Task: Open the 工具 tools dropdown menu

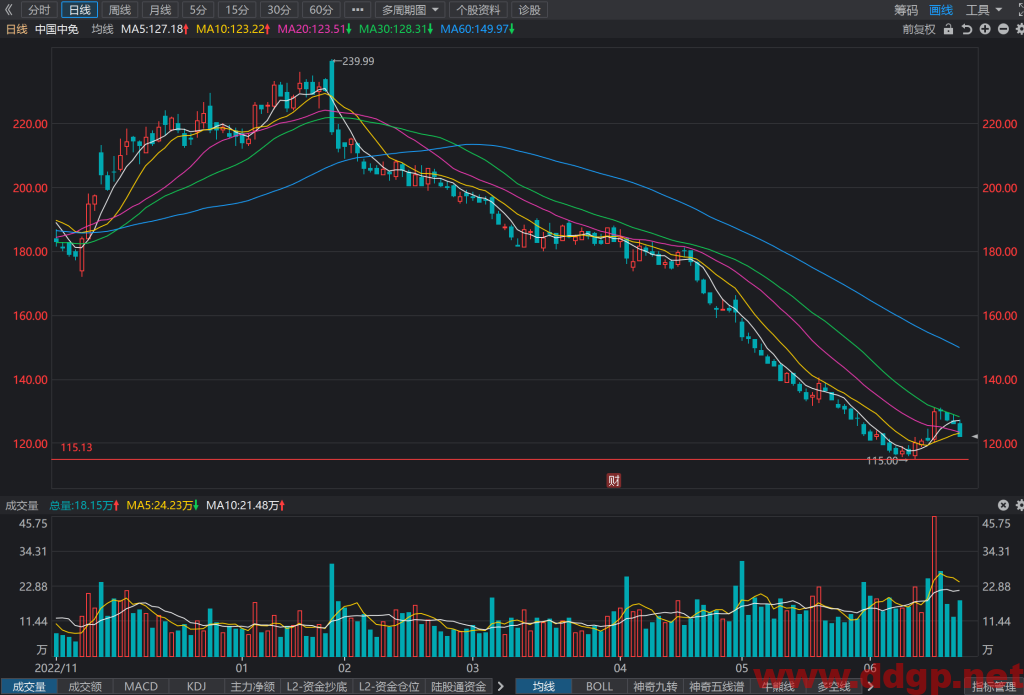Action: point(984,10)
